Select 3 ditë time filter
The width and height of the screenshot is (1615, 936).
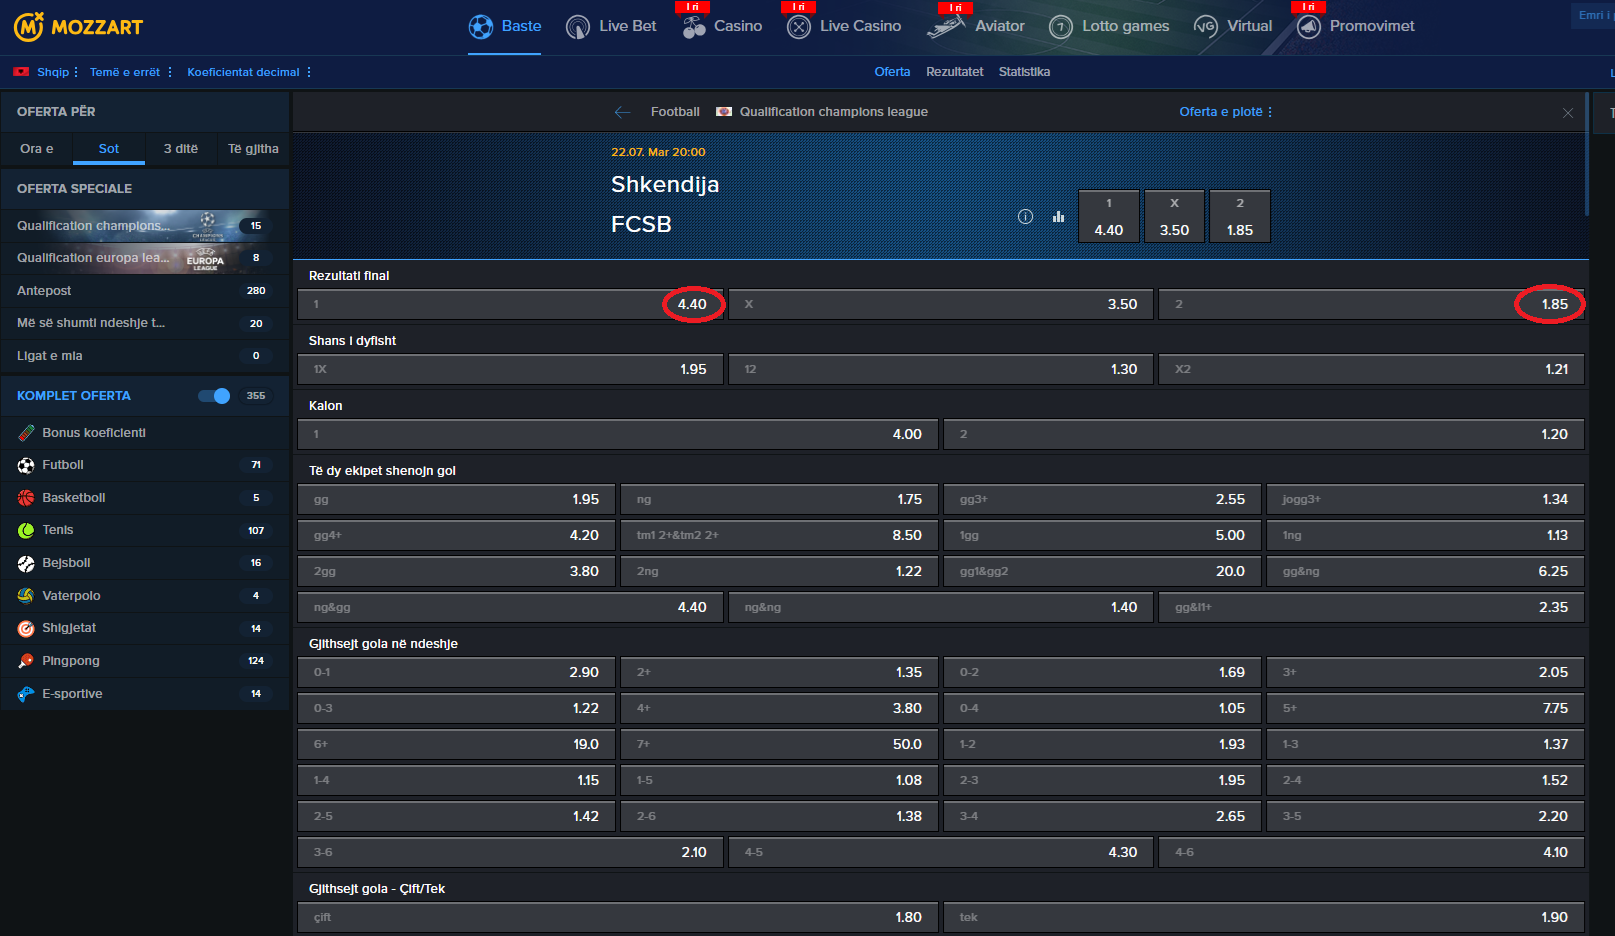(181, 149)
